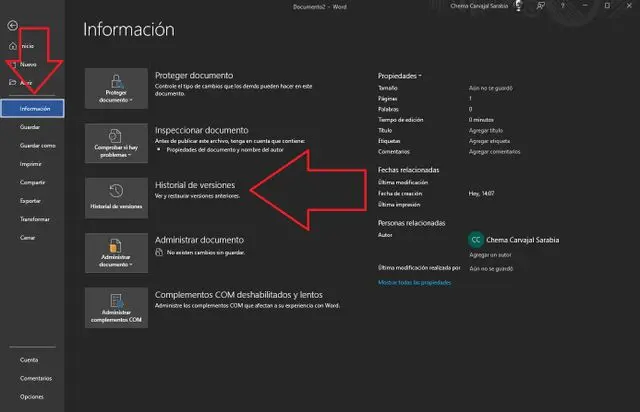Open Guardar como in the sidebar

tap(37, 145)
